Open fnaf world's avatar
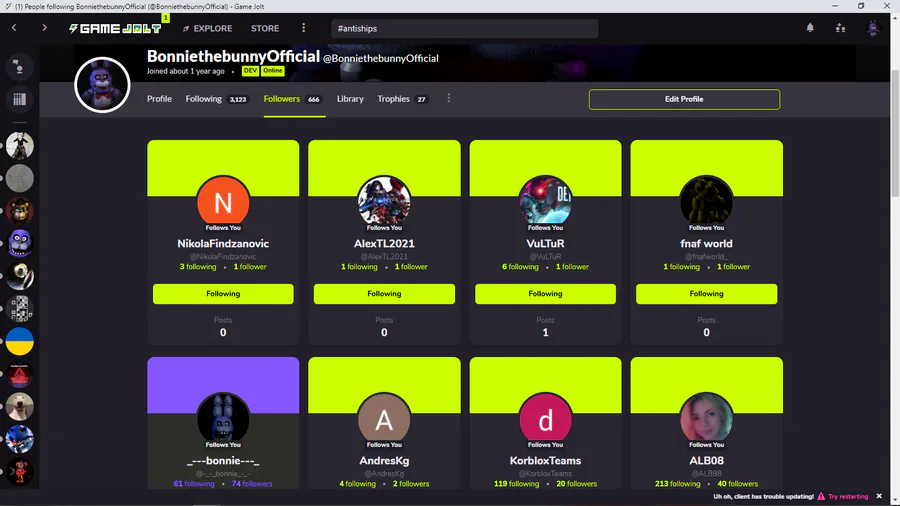The image size is (900, 506). tap(707, 202)
